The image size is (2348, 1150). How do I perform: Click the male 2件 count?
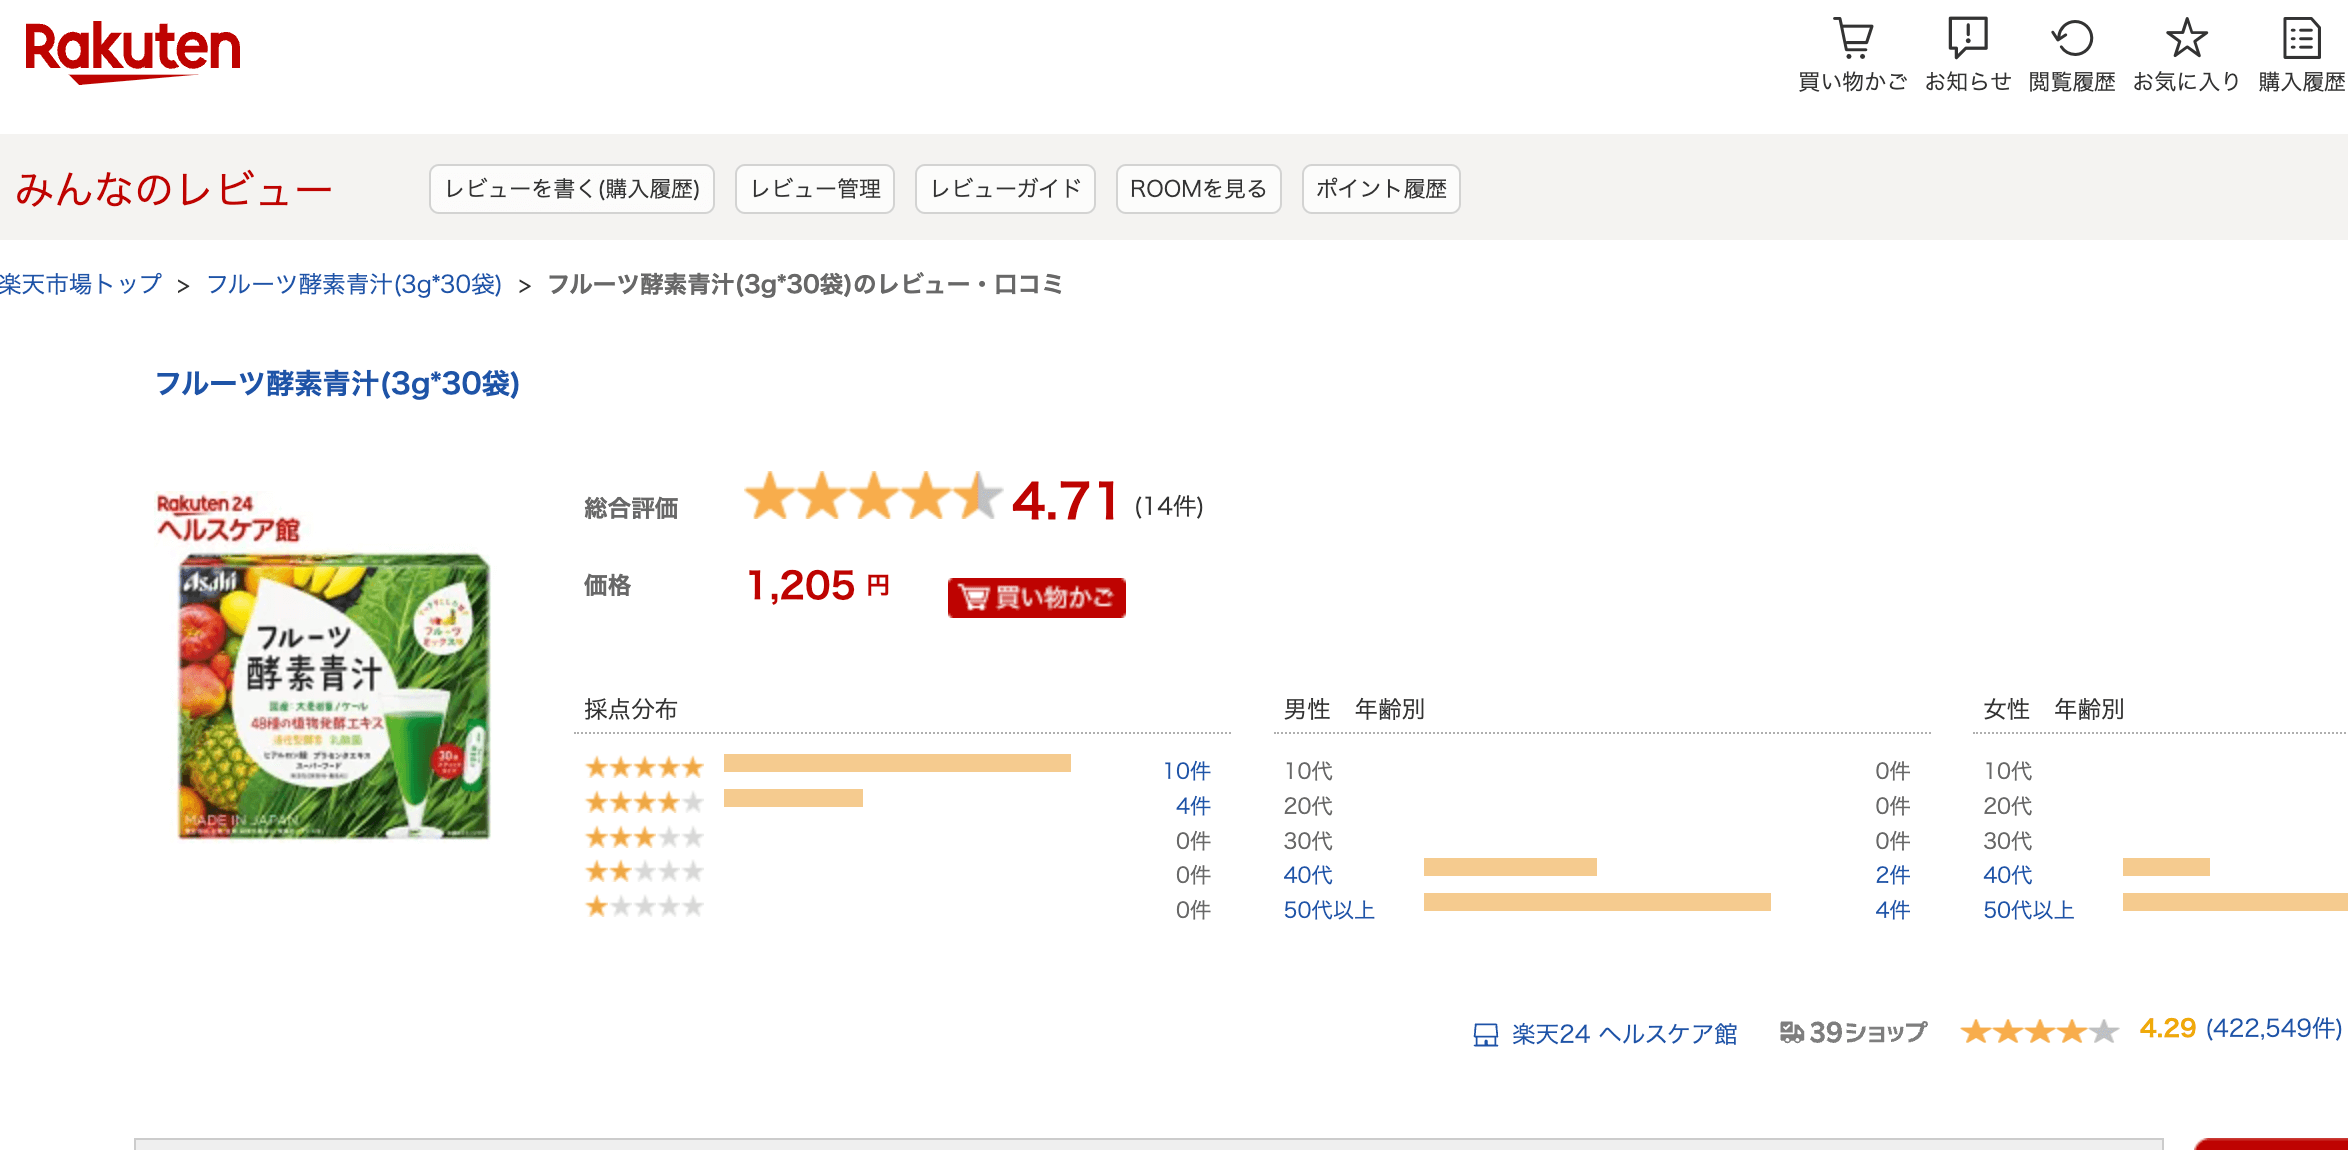1893,875
